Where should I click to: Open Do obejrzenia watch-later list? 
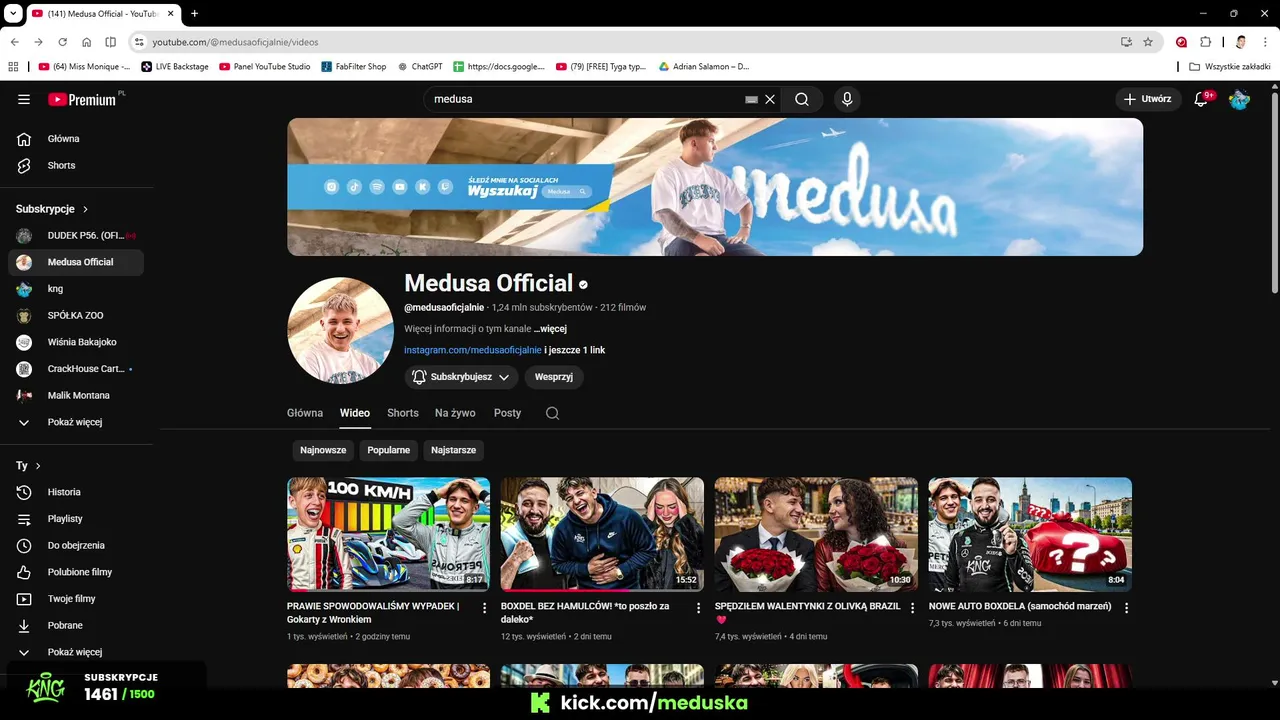point(76,545)
